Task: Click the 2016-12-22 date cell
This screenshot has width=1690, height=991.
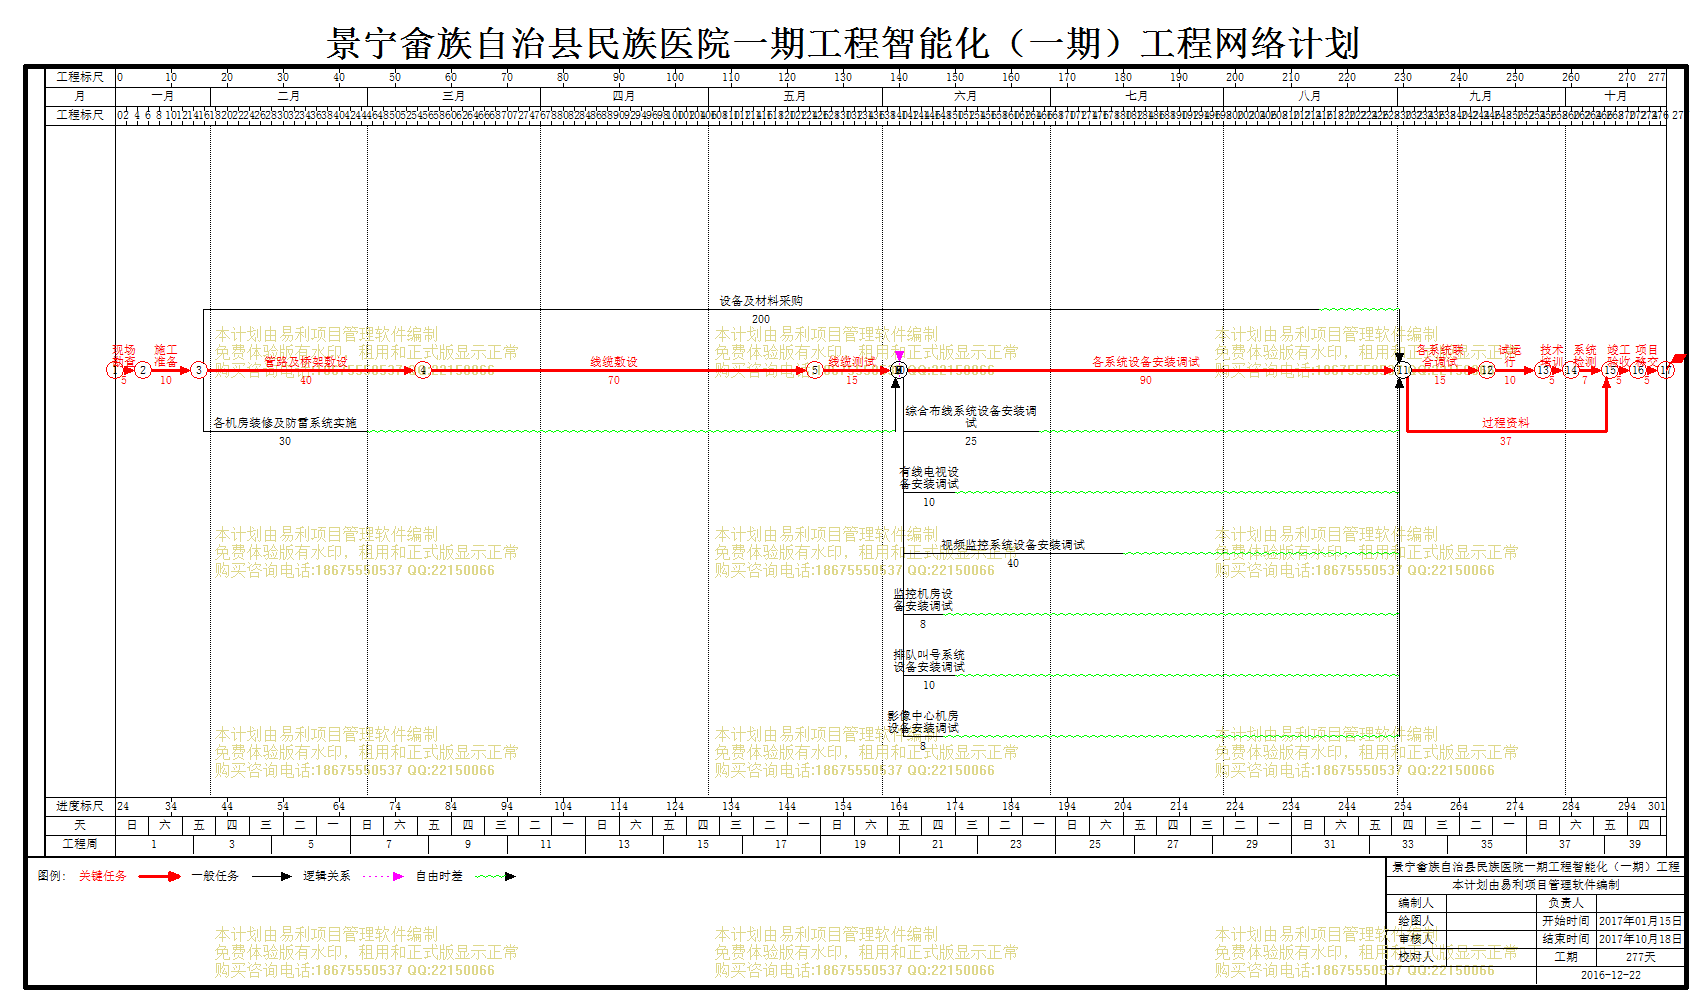Action: tap(1610, 975)
